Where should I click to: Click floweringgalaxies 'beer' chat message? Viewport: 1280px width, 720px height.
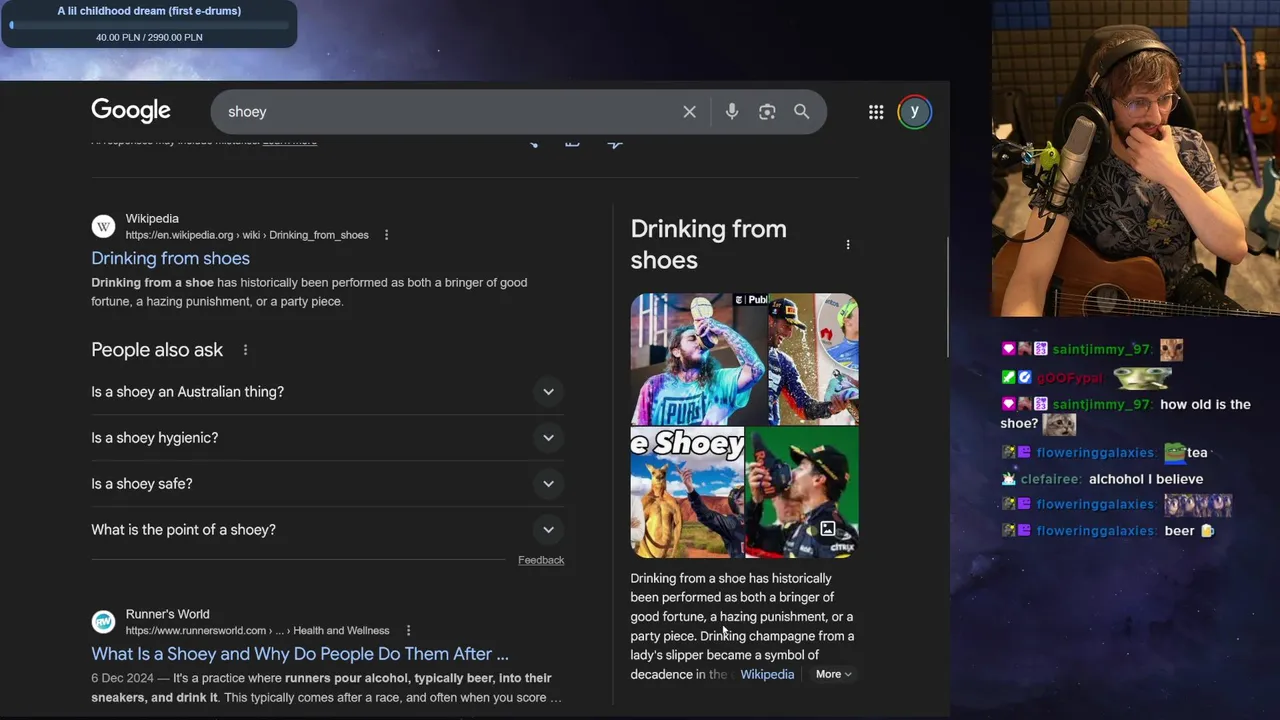[1108, 531]
